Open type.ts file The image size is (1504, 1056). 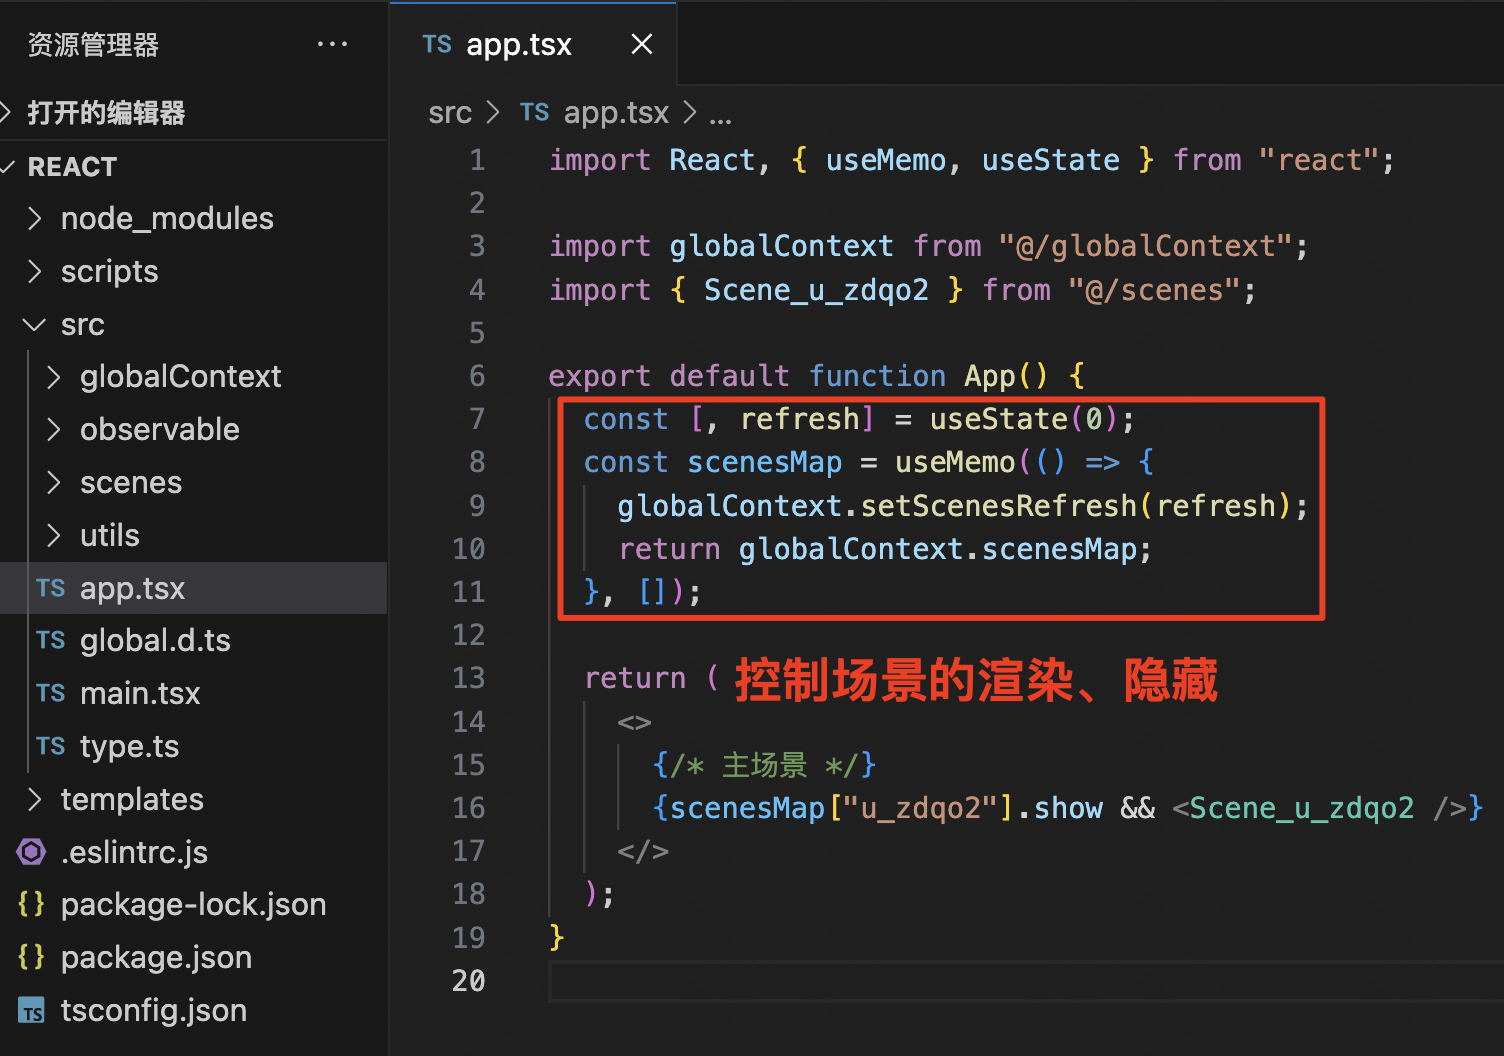[x=193, y=746]
